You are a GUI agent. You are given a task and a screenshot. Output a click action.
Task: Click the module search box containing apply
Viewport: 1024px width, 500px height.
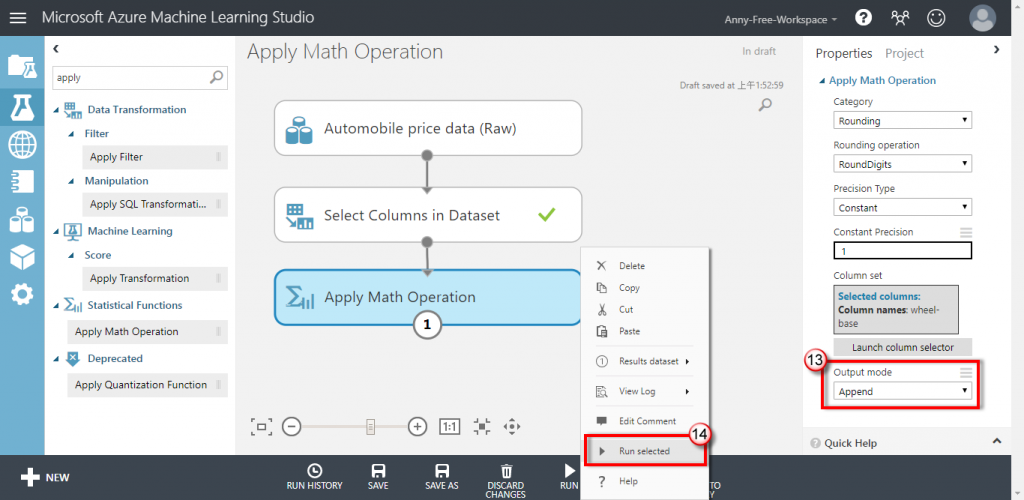click(140, 77)
